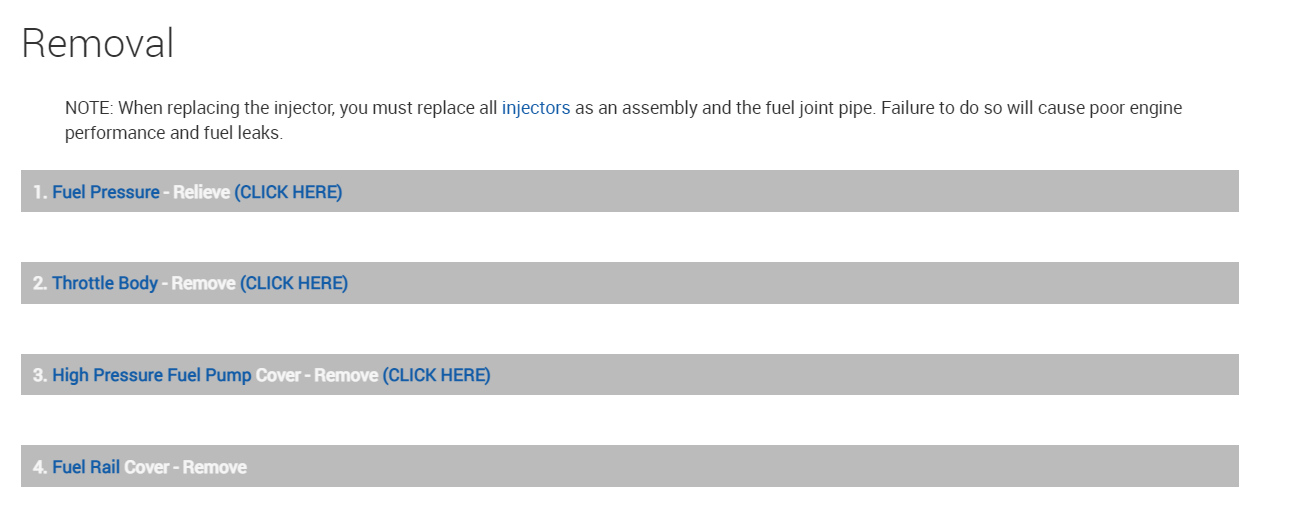Follow the Throttle Body link in step 2
The image size is (1295, 524).
[104, 283]
